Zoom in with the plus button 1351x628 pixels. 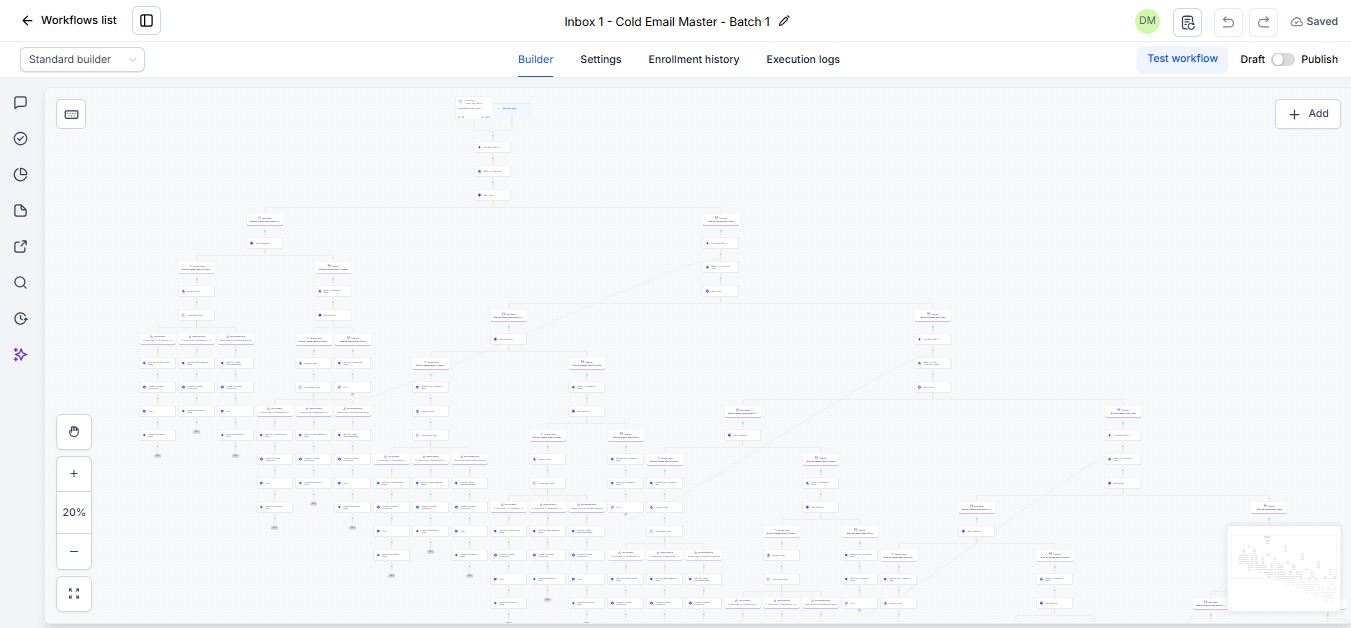[x=74, y=473]
